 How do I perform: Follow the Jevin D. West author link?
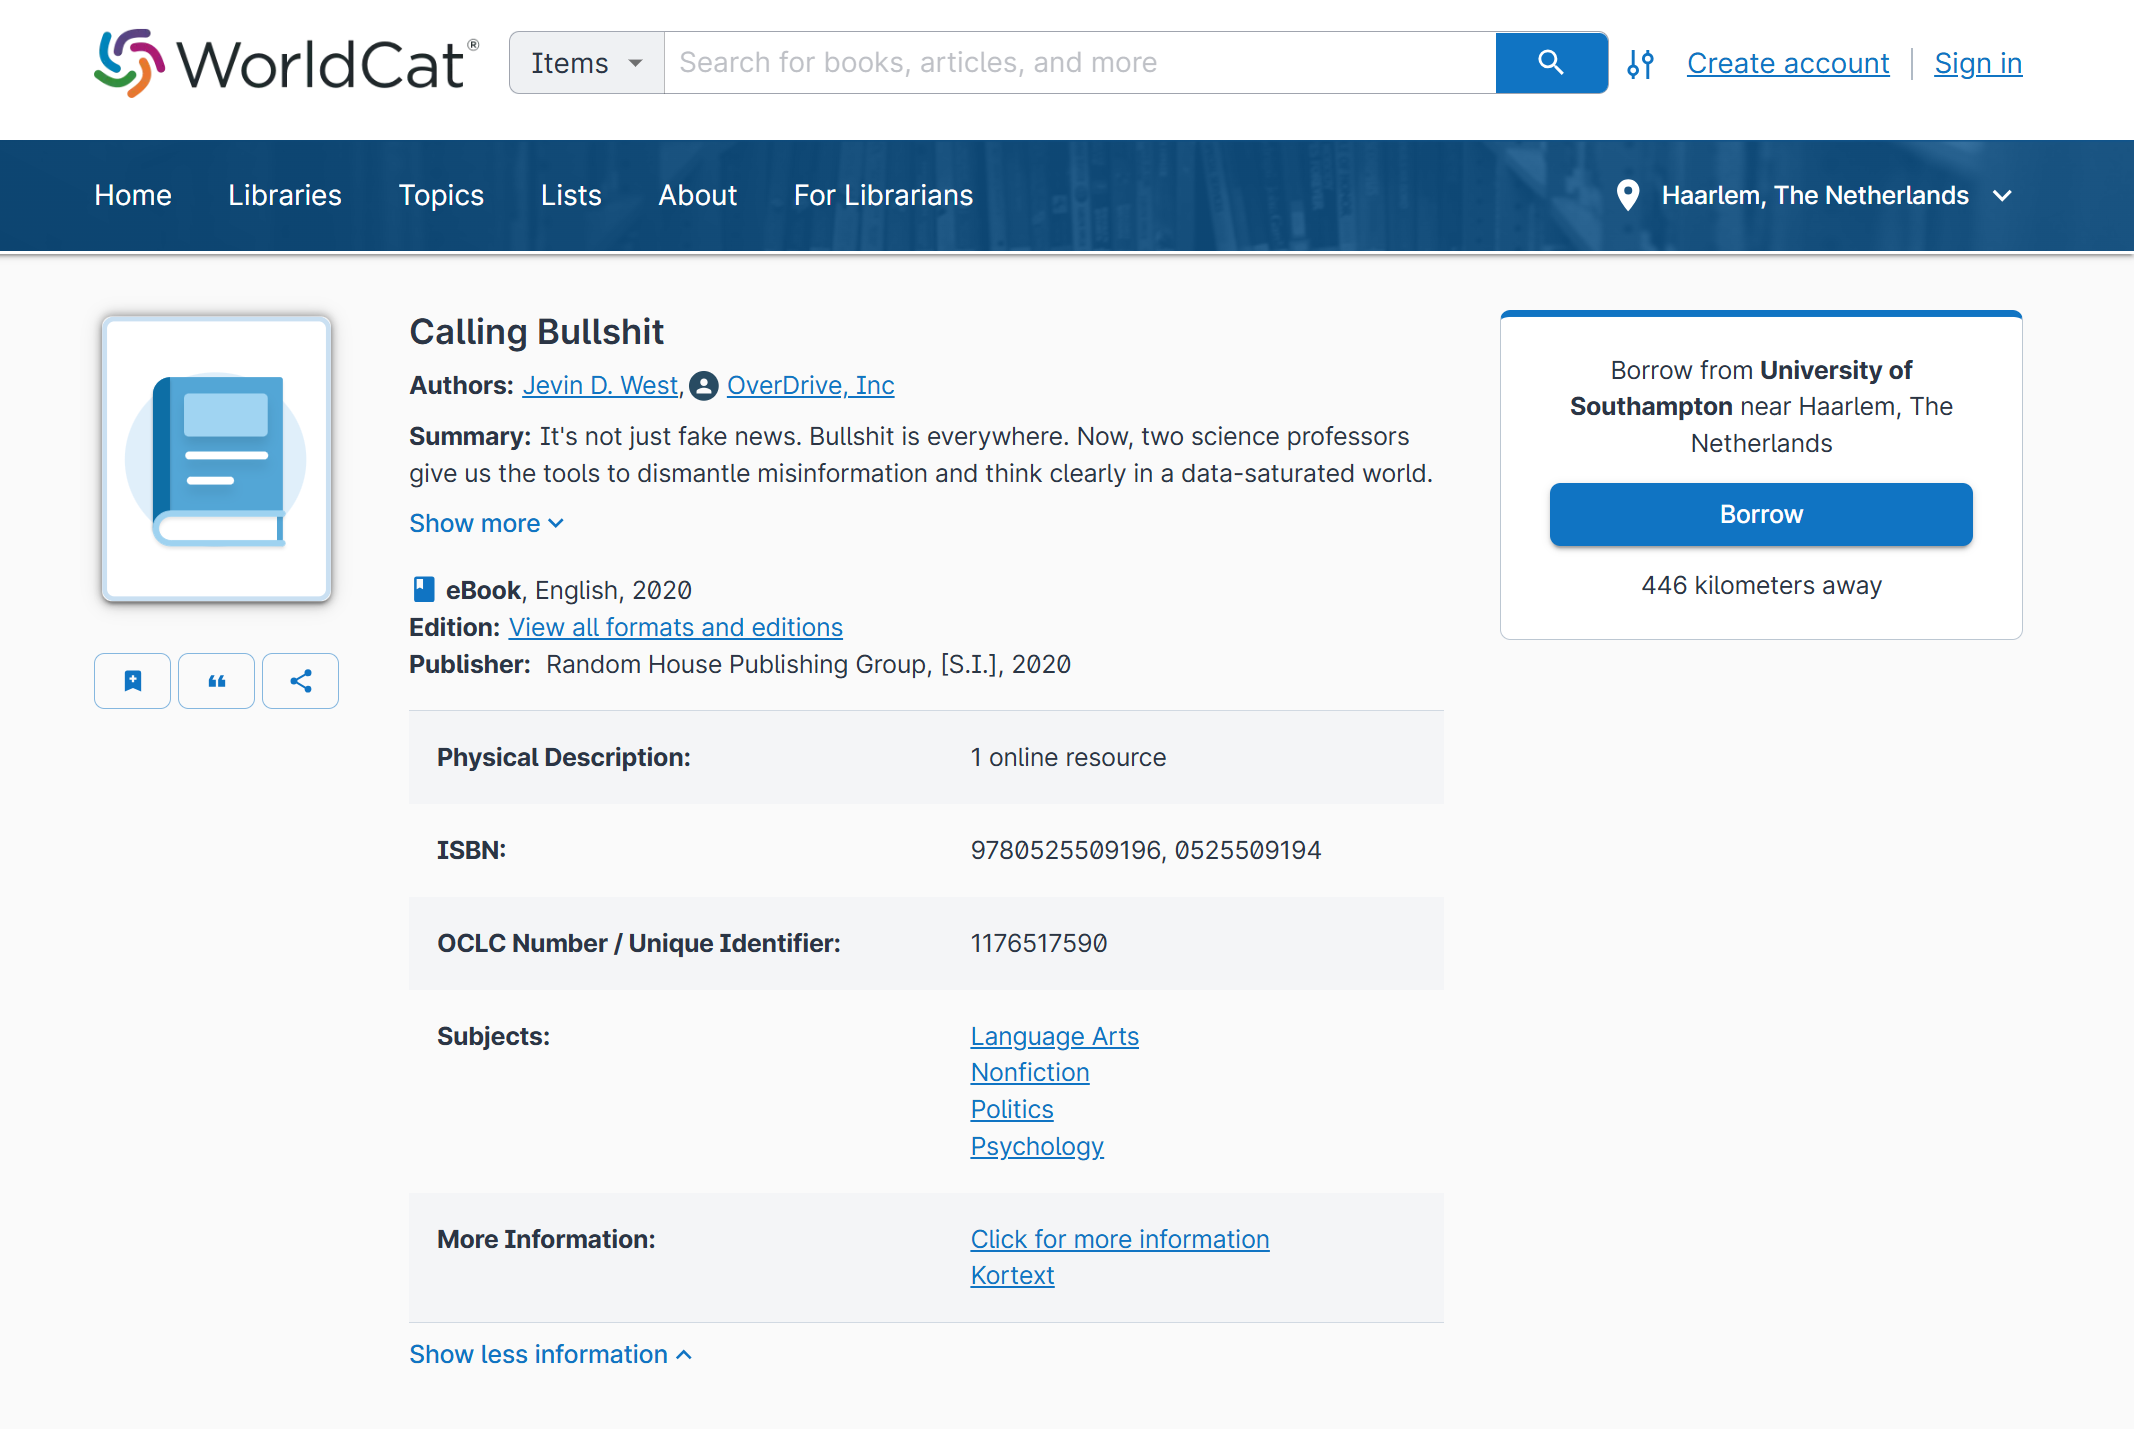point(600,385)
